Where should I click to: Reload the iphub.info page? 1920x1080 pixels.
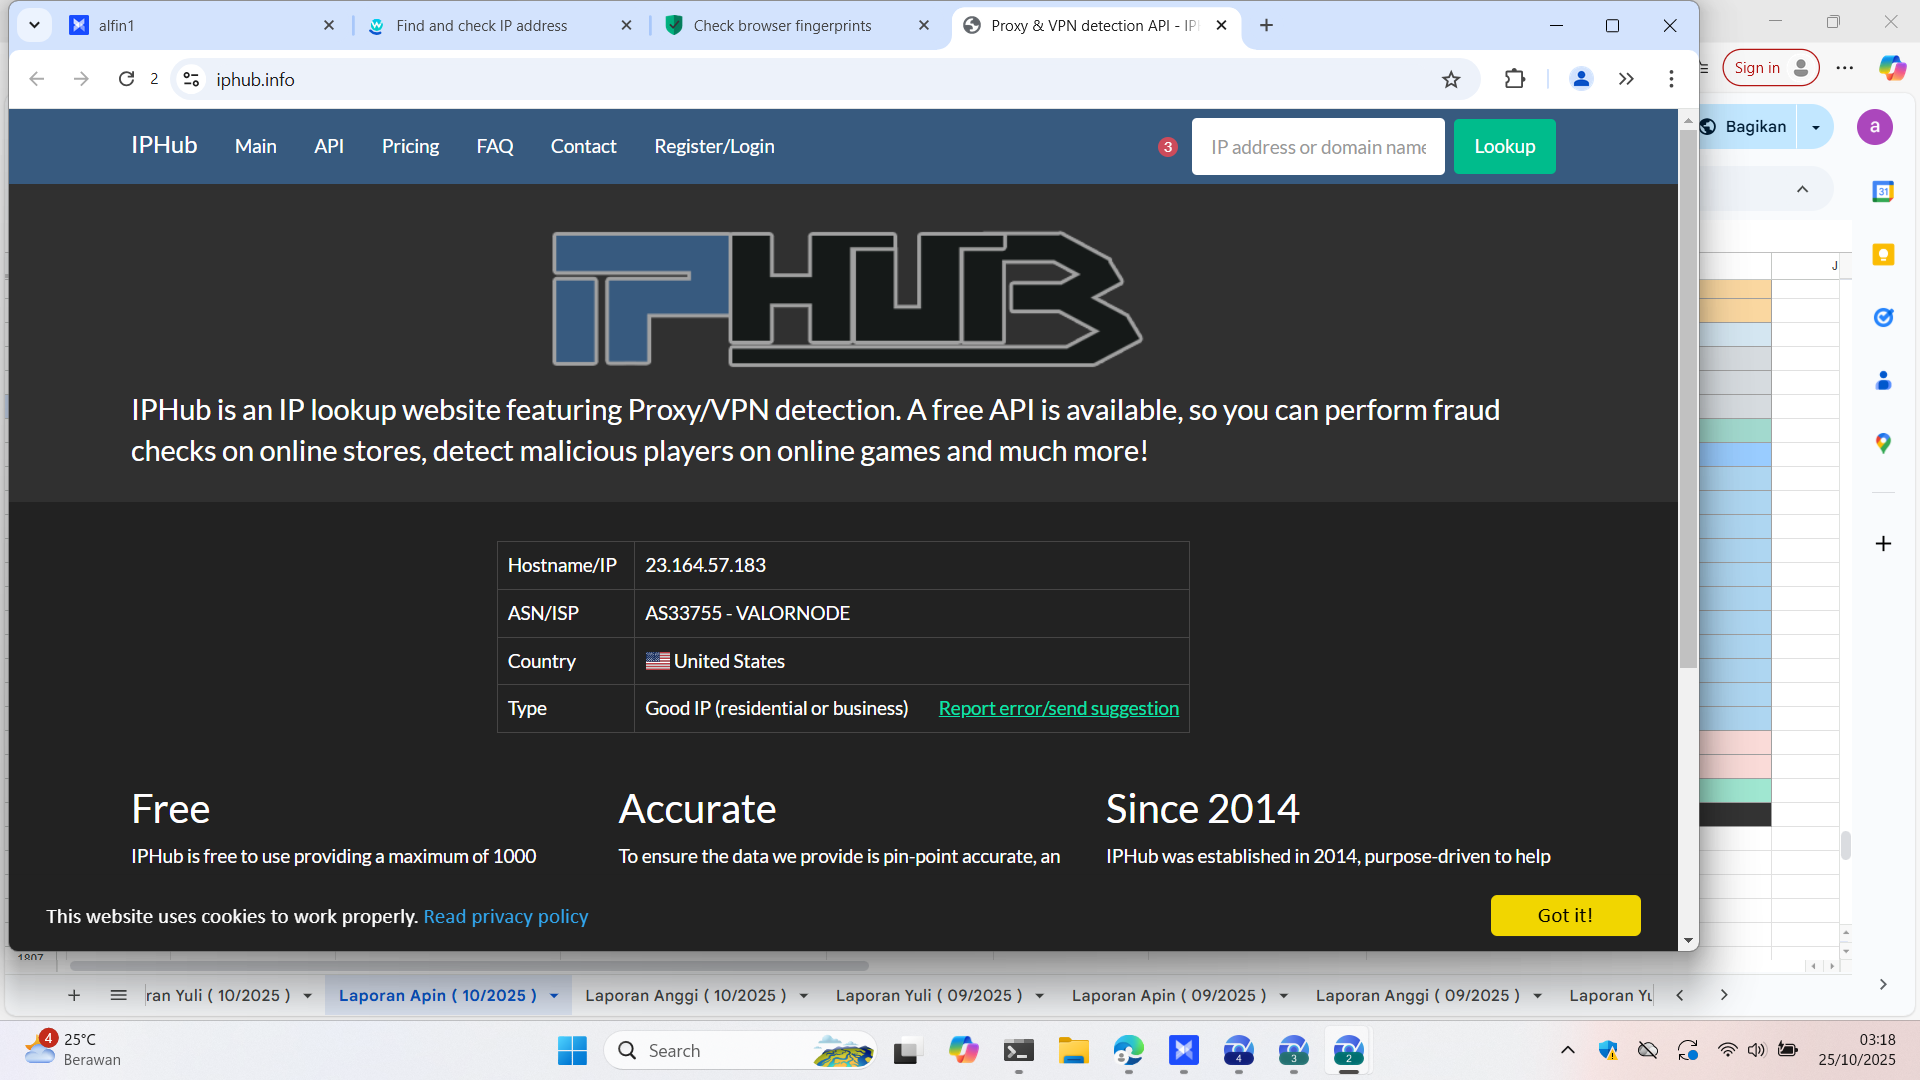126,79
